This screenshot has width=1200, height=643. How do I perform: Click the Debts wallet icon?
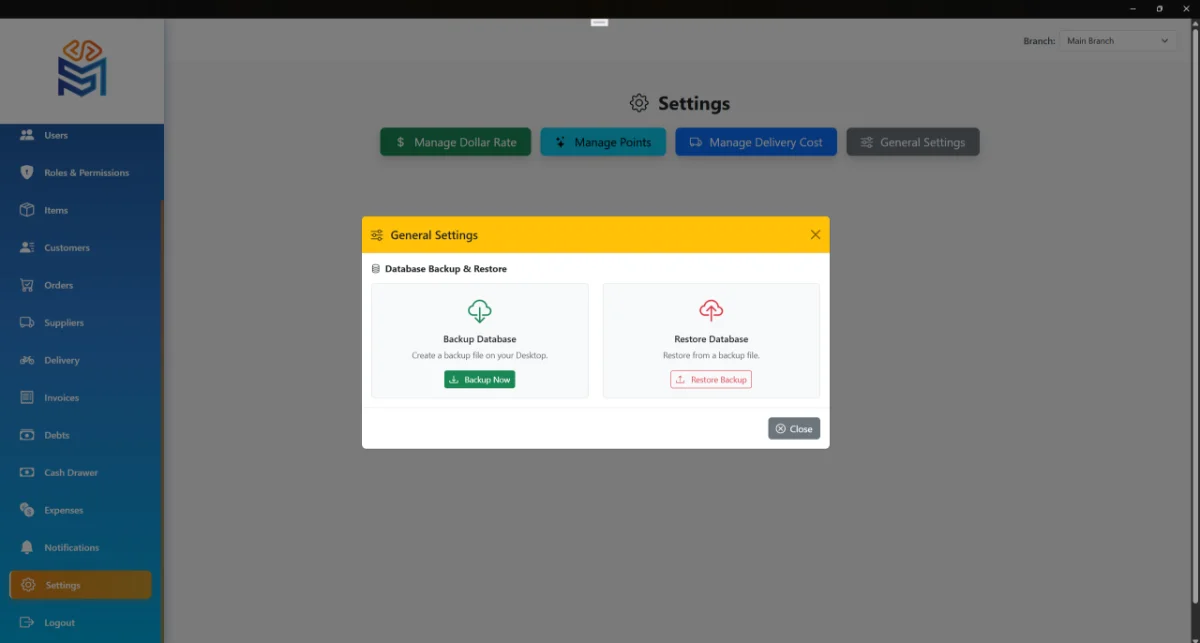tap(27, 435)
